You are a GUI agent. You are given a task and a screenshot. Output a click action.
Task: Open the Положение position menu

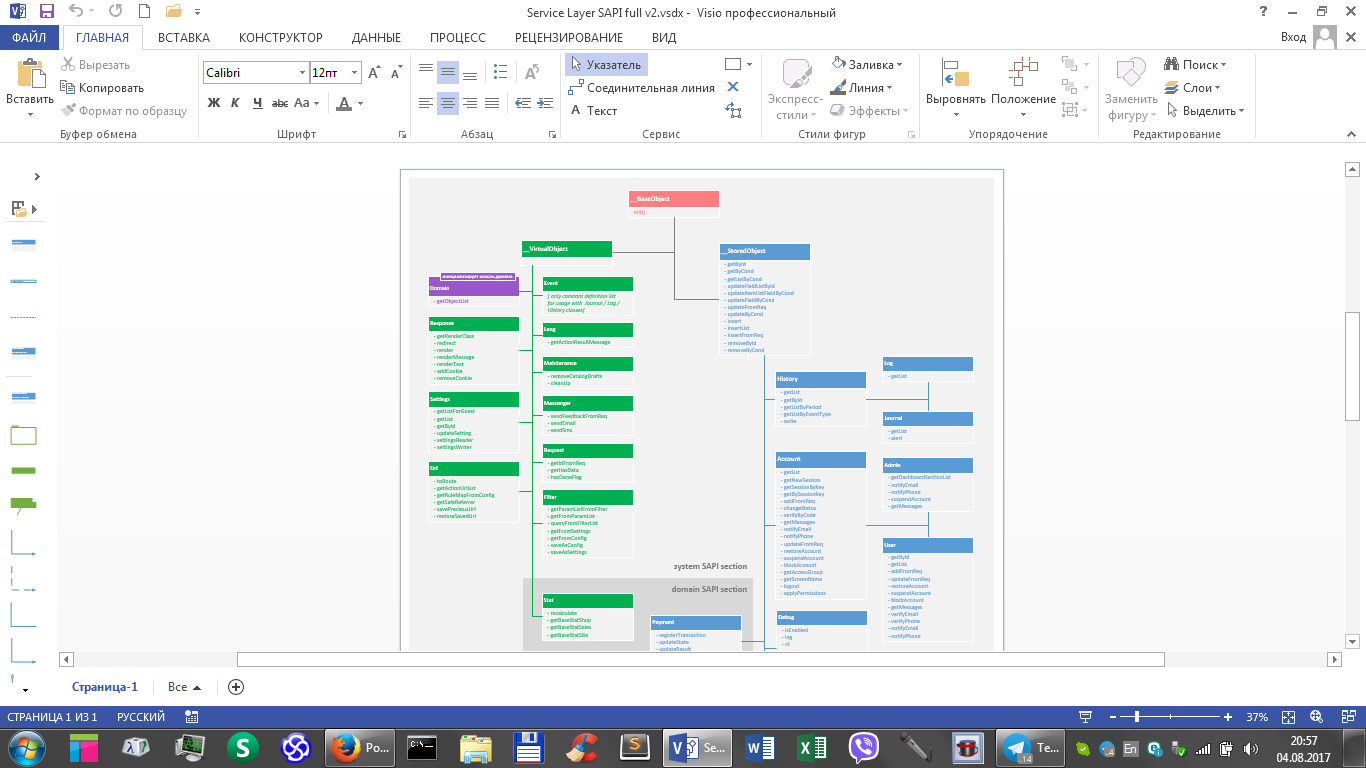(x=1024, y=88)
